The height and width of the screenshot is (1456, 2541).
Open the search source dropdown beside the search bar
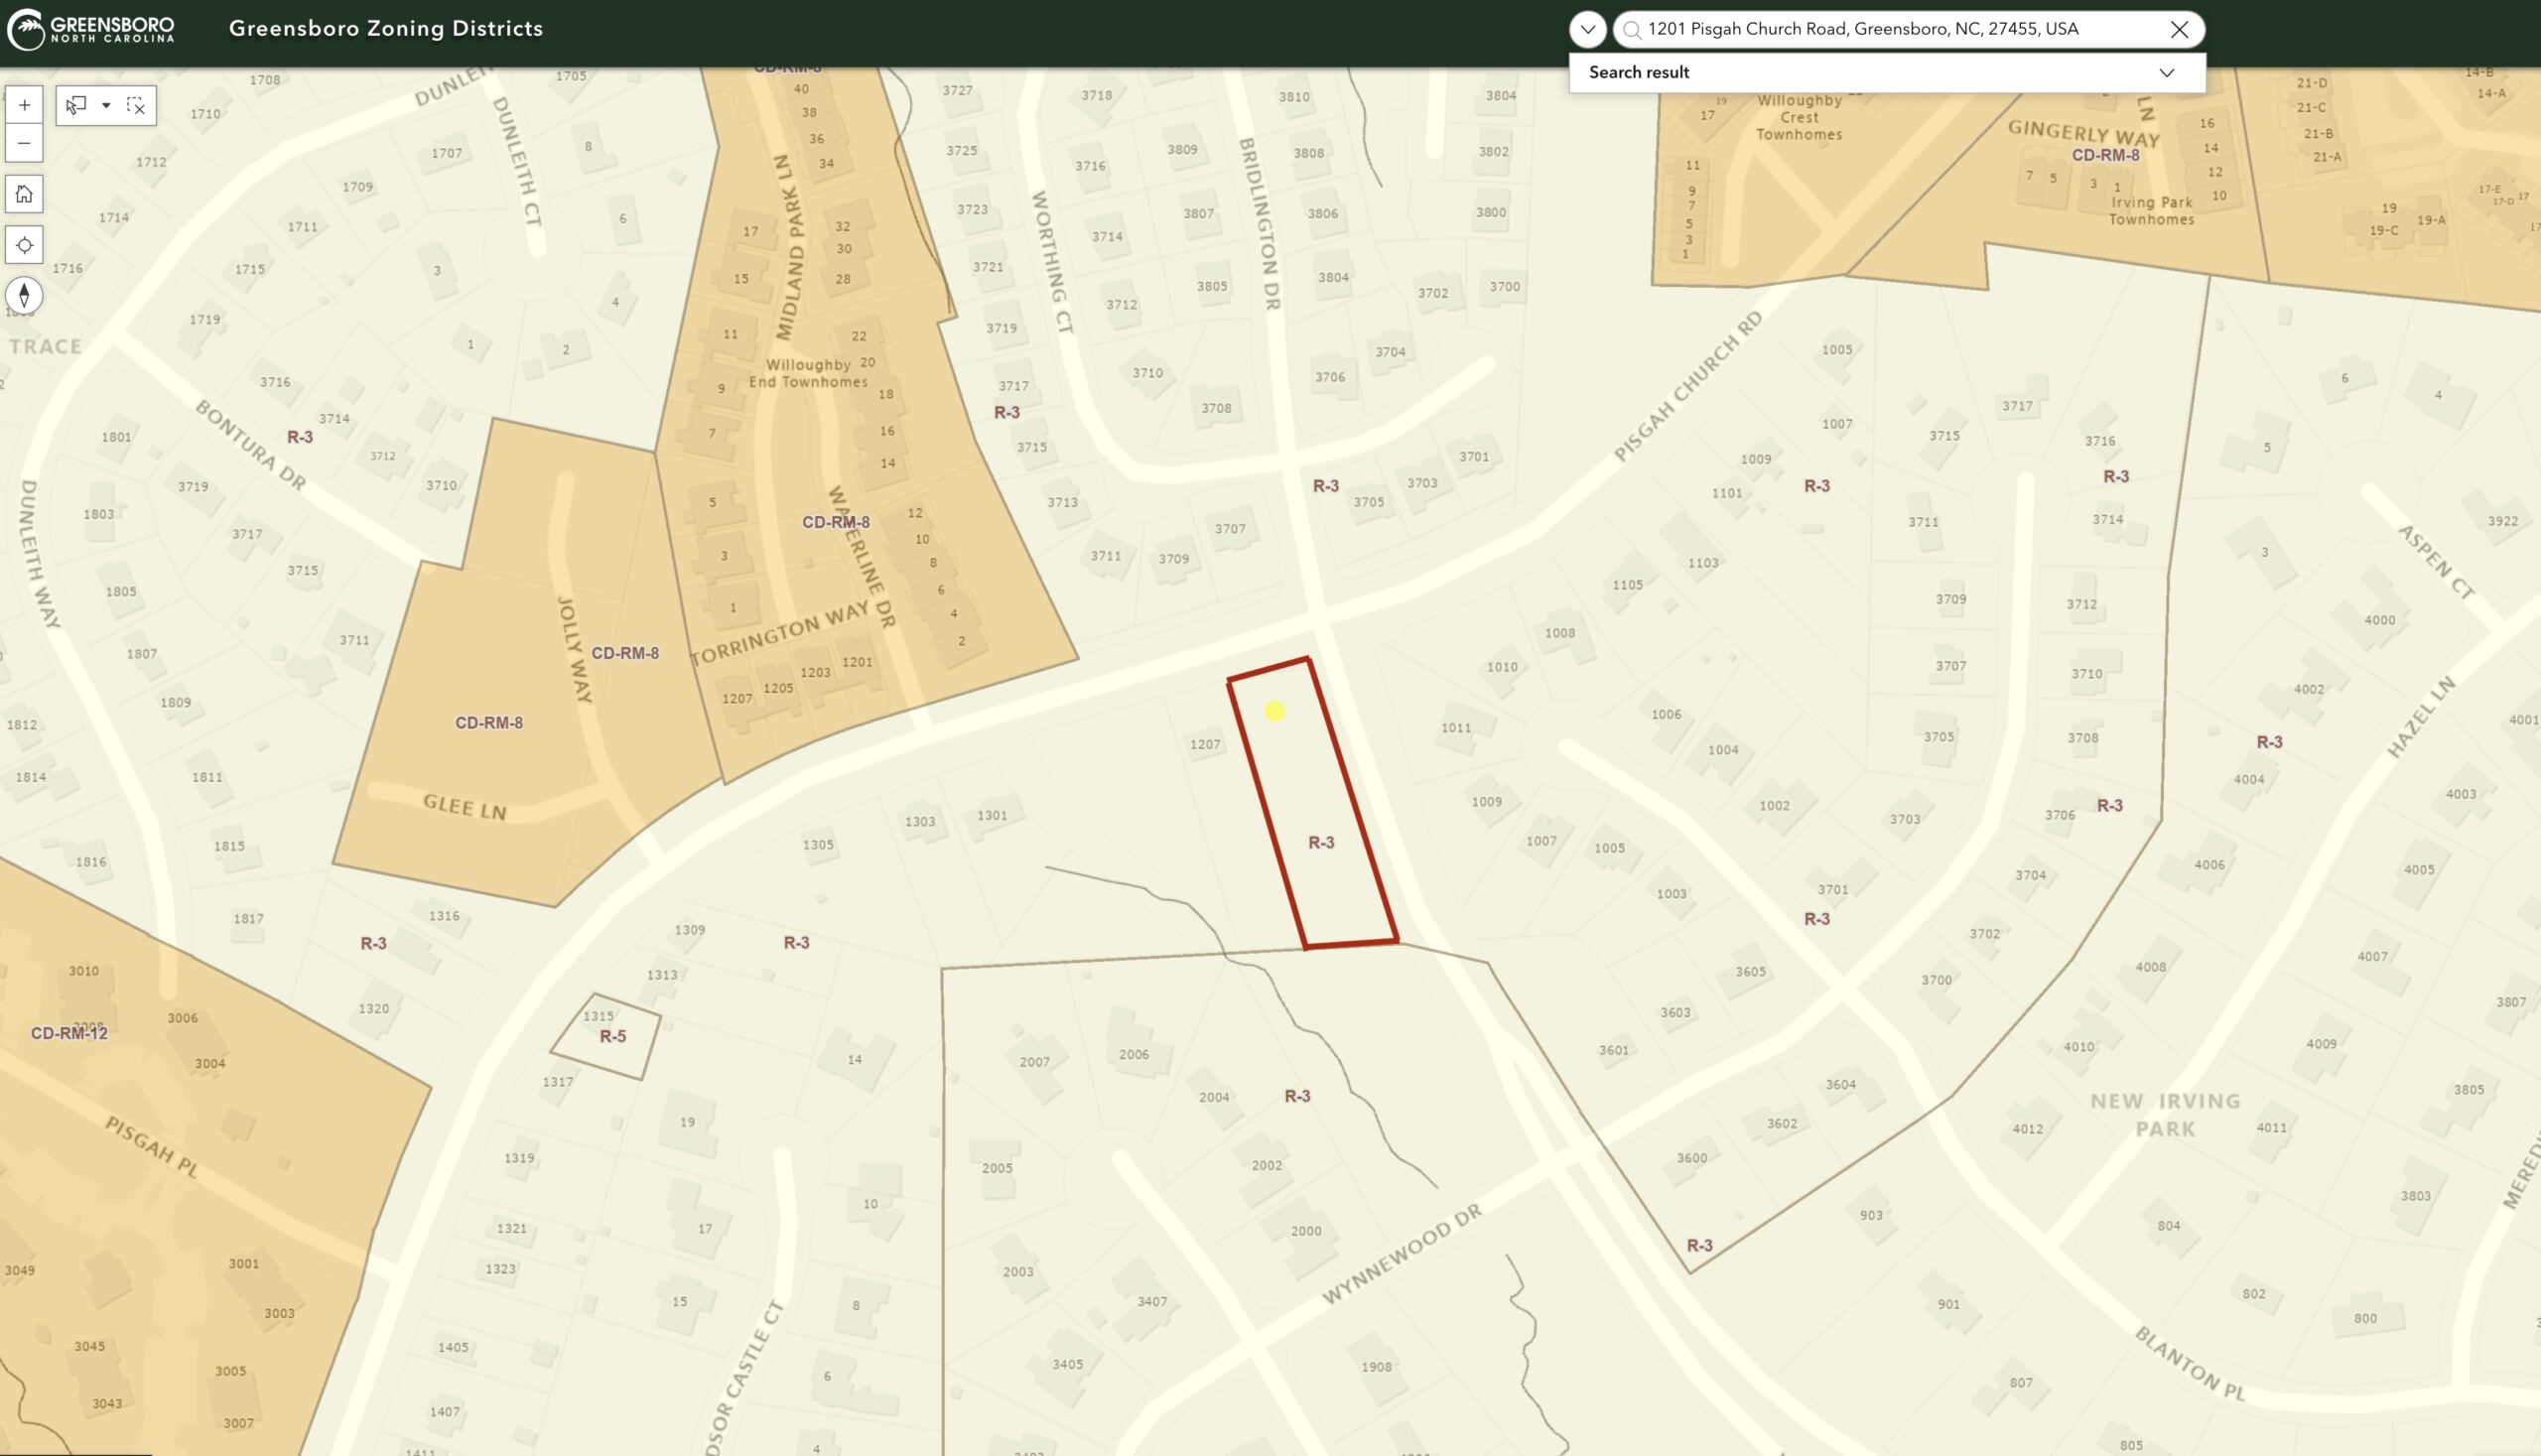click(x=1588, y=28)
